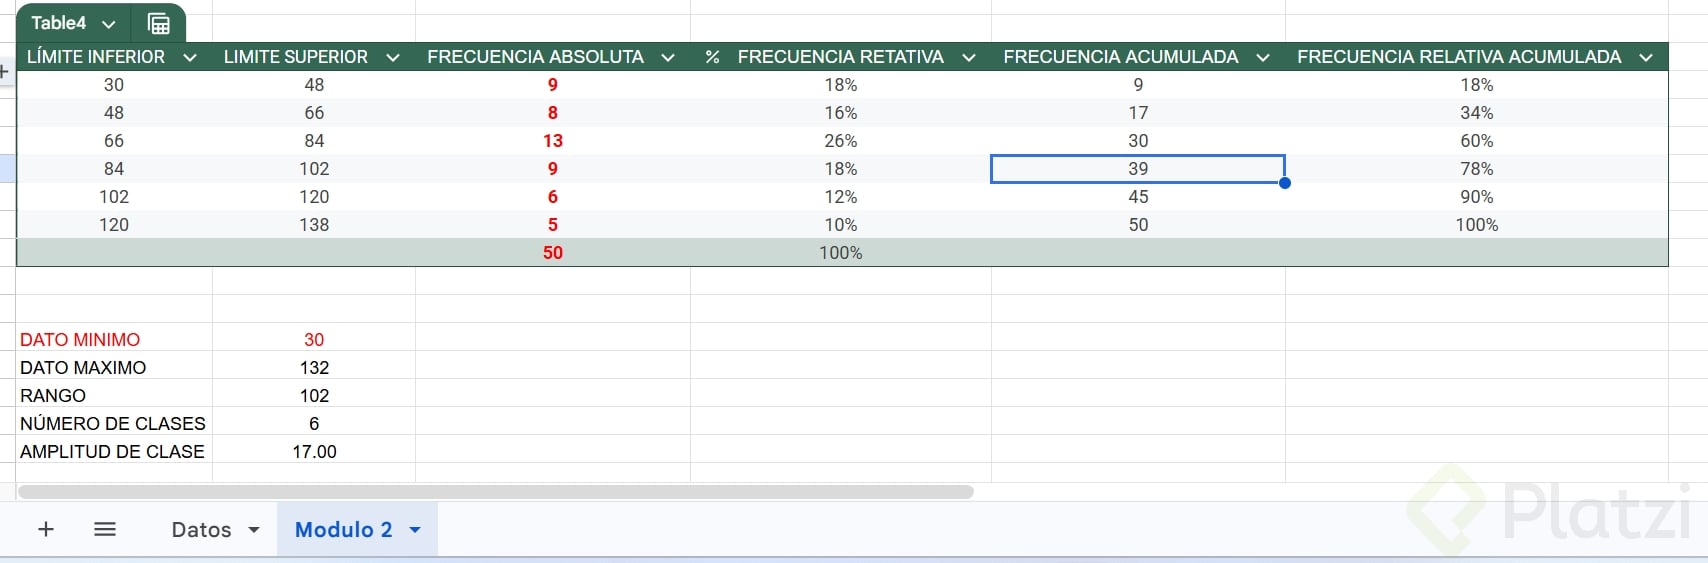Select the selected cell's blue fill handle
This screenshot has width=1708, height=563.
1285,183
